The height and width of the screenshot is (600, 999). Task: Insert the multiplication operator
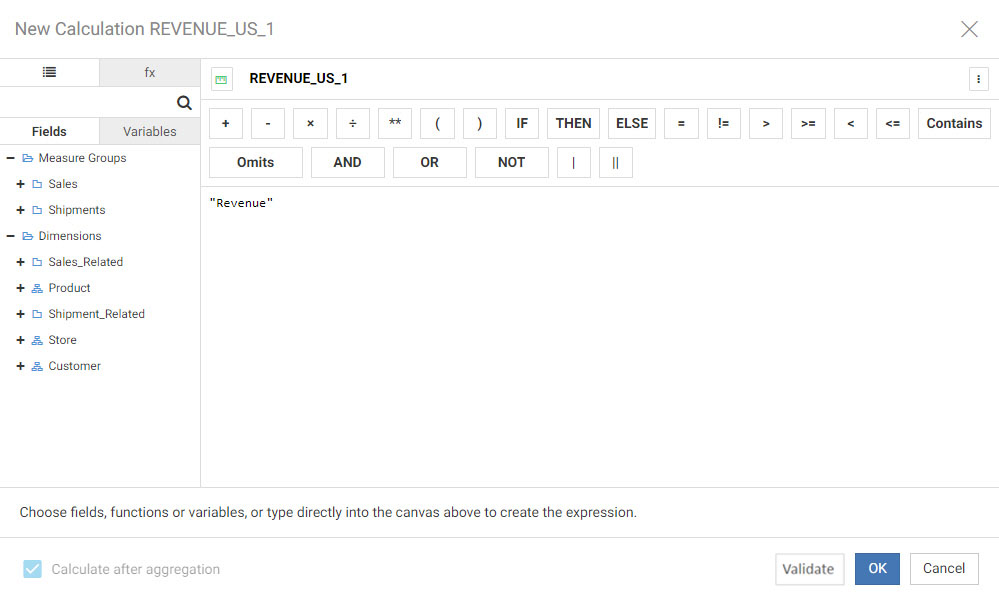[310, 123]
